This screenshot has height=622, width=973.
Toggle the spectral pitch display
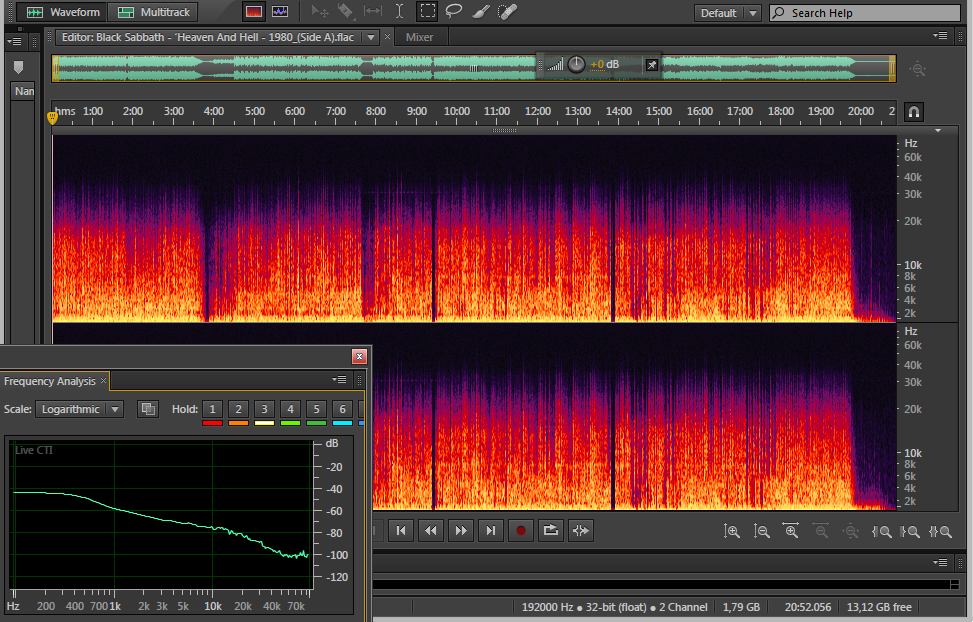280,12
